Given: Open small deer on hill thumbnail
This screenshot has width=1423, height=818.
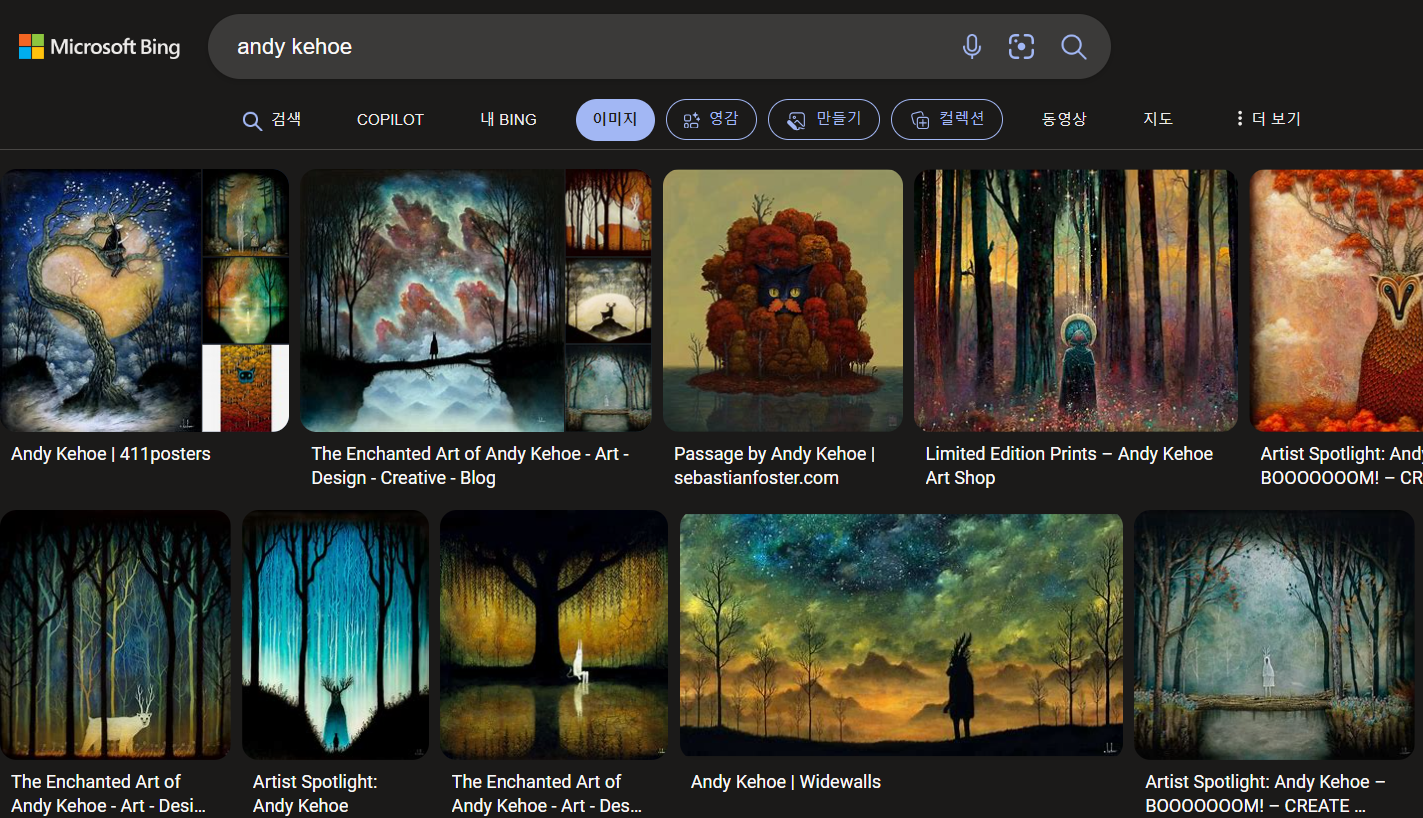Looking at the screenshot, I should [x=608, y=300].
